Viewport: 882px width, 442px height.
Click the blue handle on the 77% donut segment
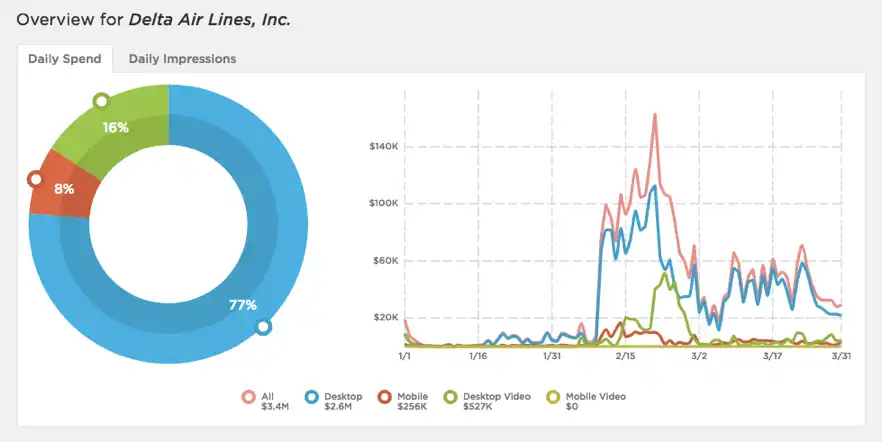263,327
